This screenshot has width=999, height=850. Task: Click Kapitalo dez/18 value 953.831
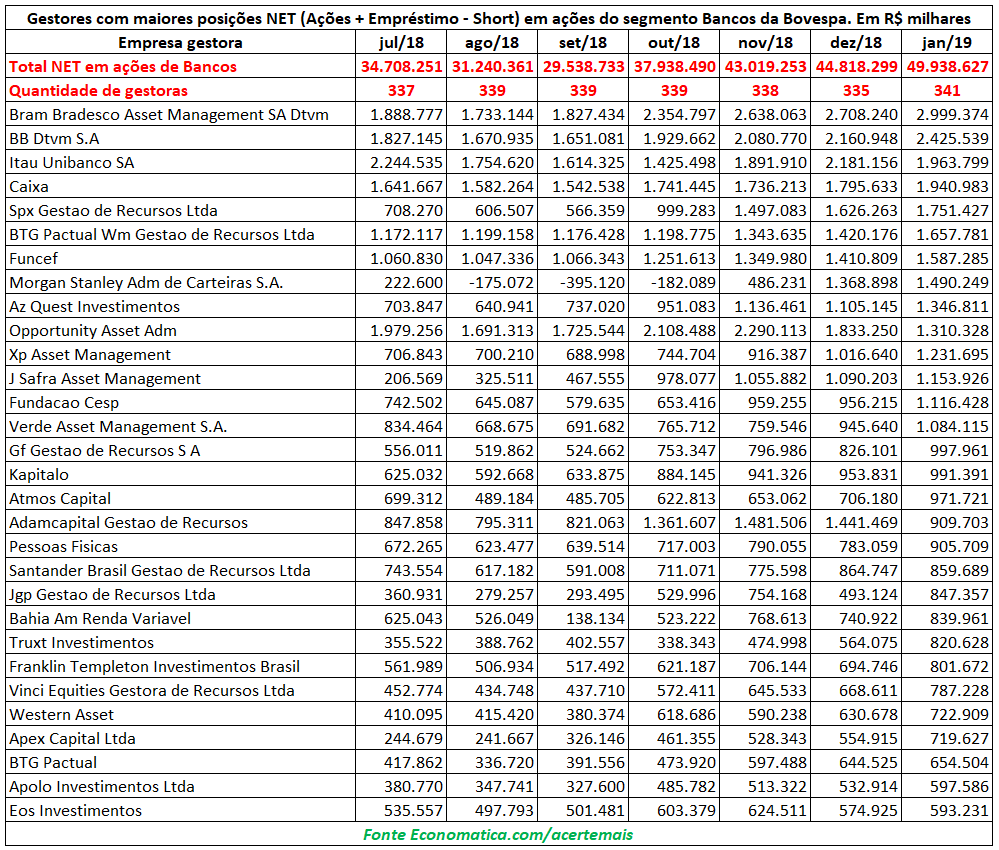pos(868,475)
